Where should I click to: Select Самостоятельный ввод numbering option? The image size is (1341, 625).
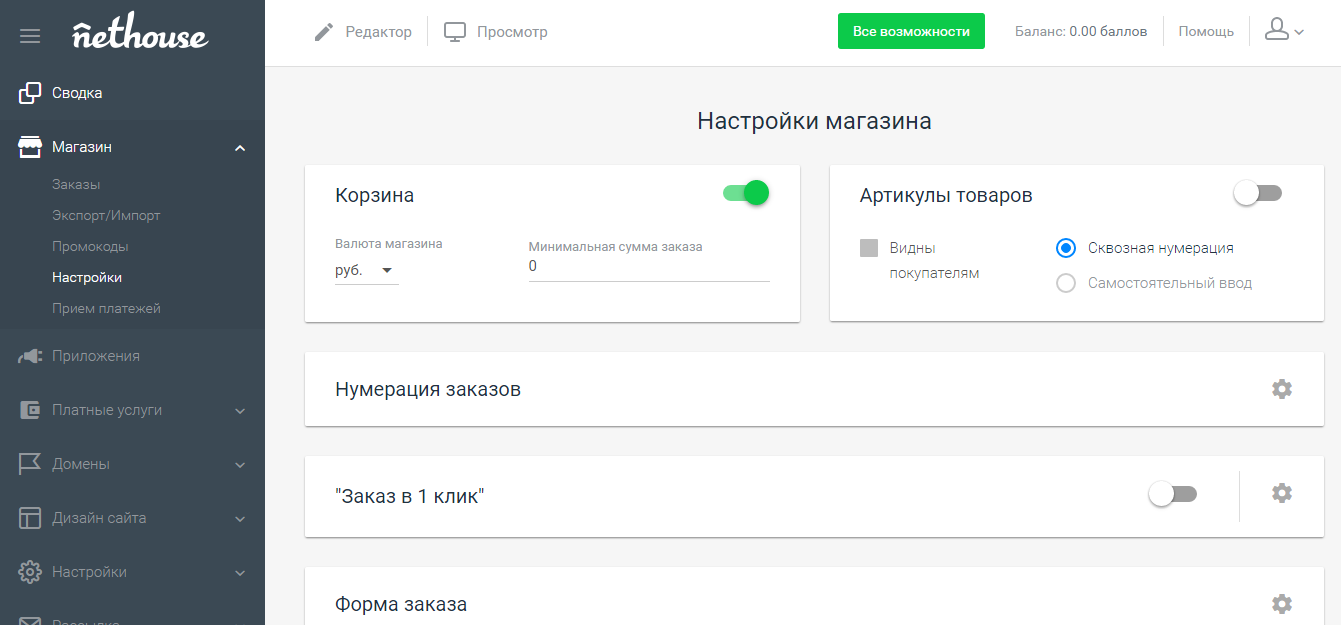[1065, 283]
